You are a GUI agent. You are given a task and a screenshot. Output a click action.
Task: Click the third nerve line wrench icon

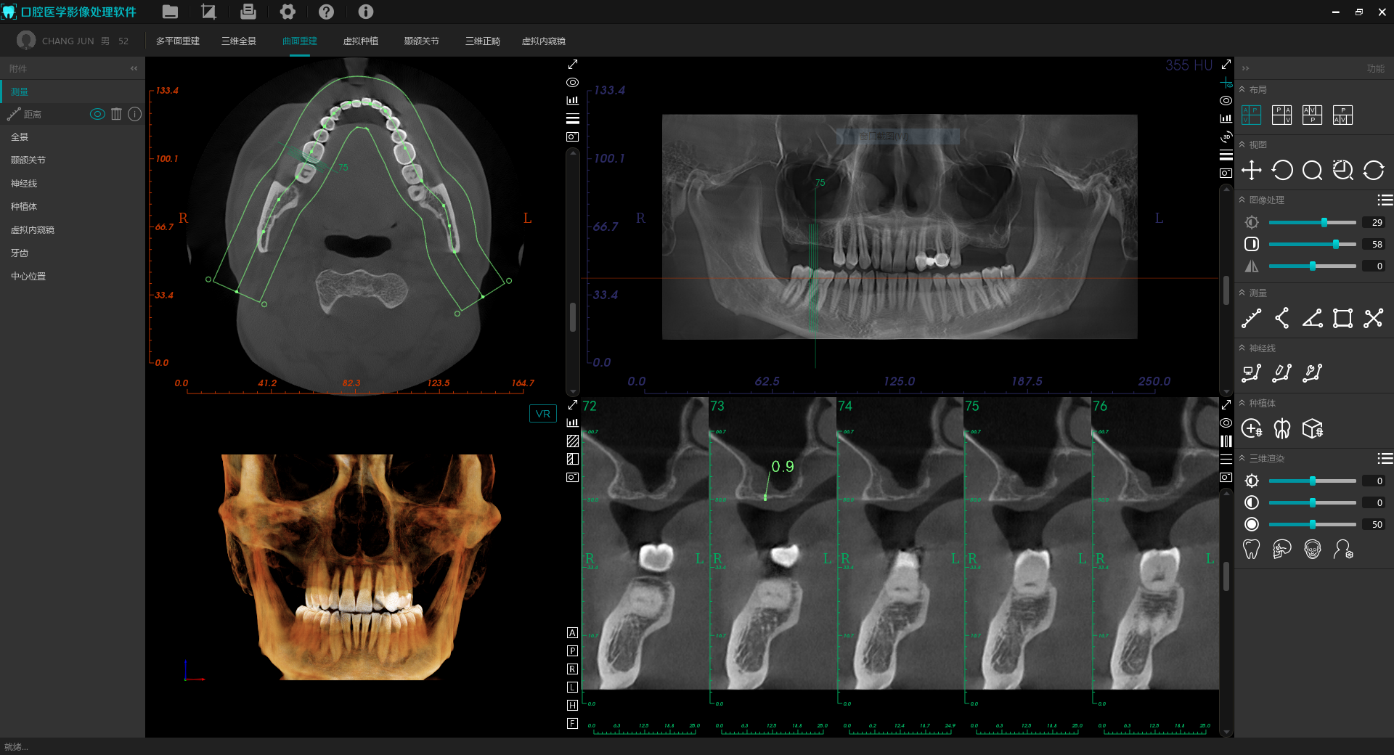click(1312, 373)
